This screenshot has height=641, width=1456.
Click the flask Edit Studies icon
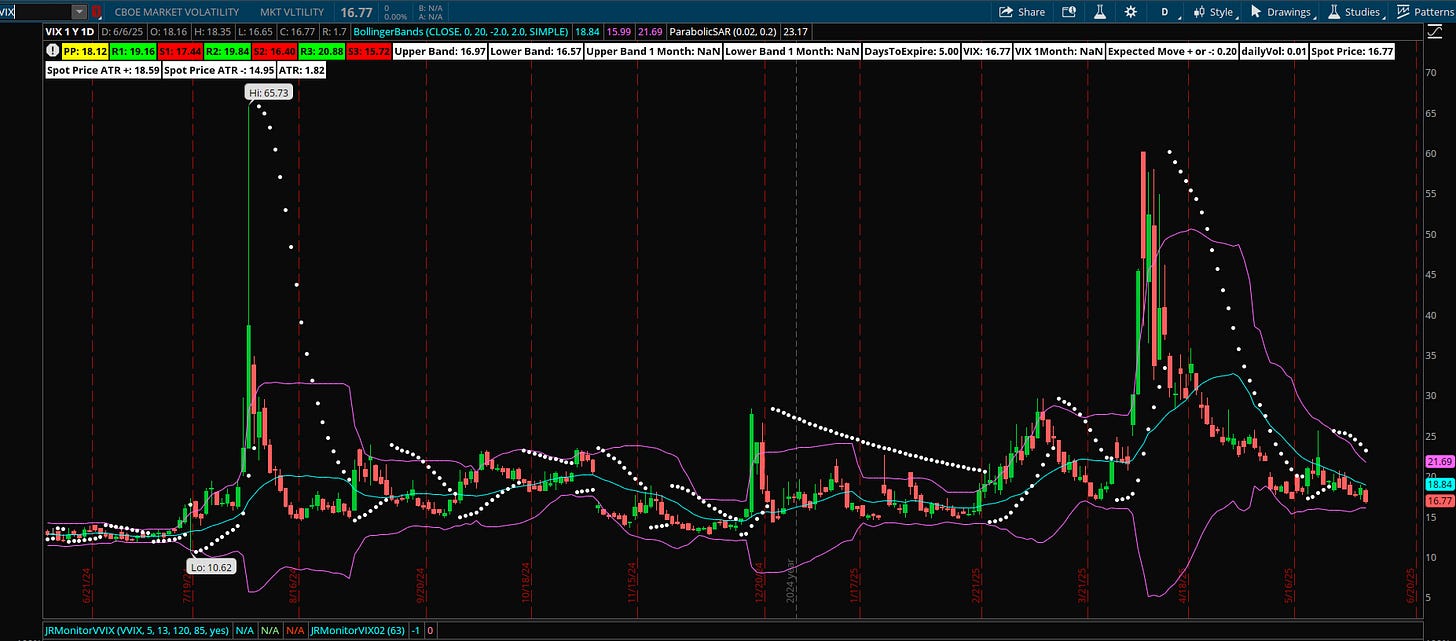tap(1099, 12)
